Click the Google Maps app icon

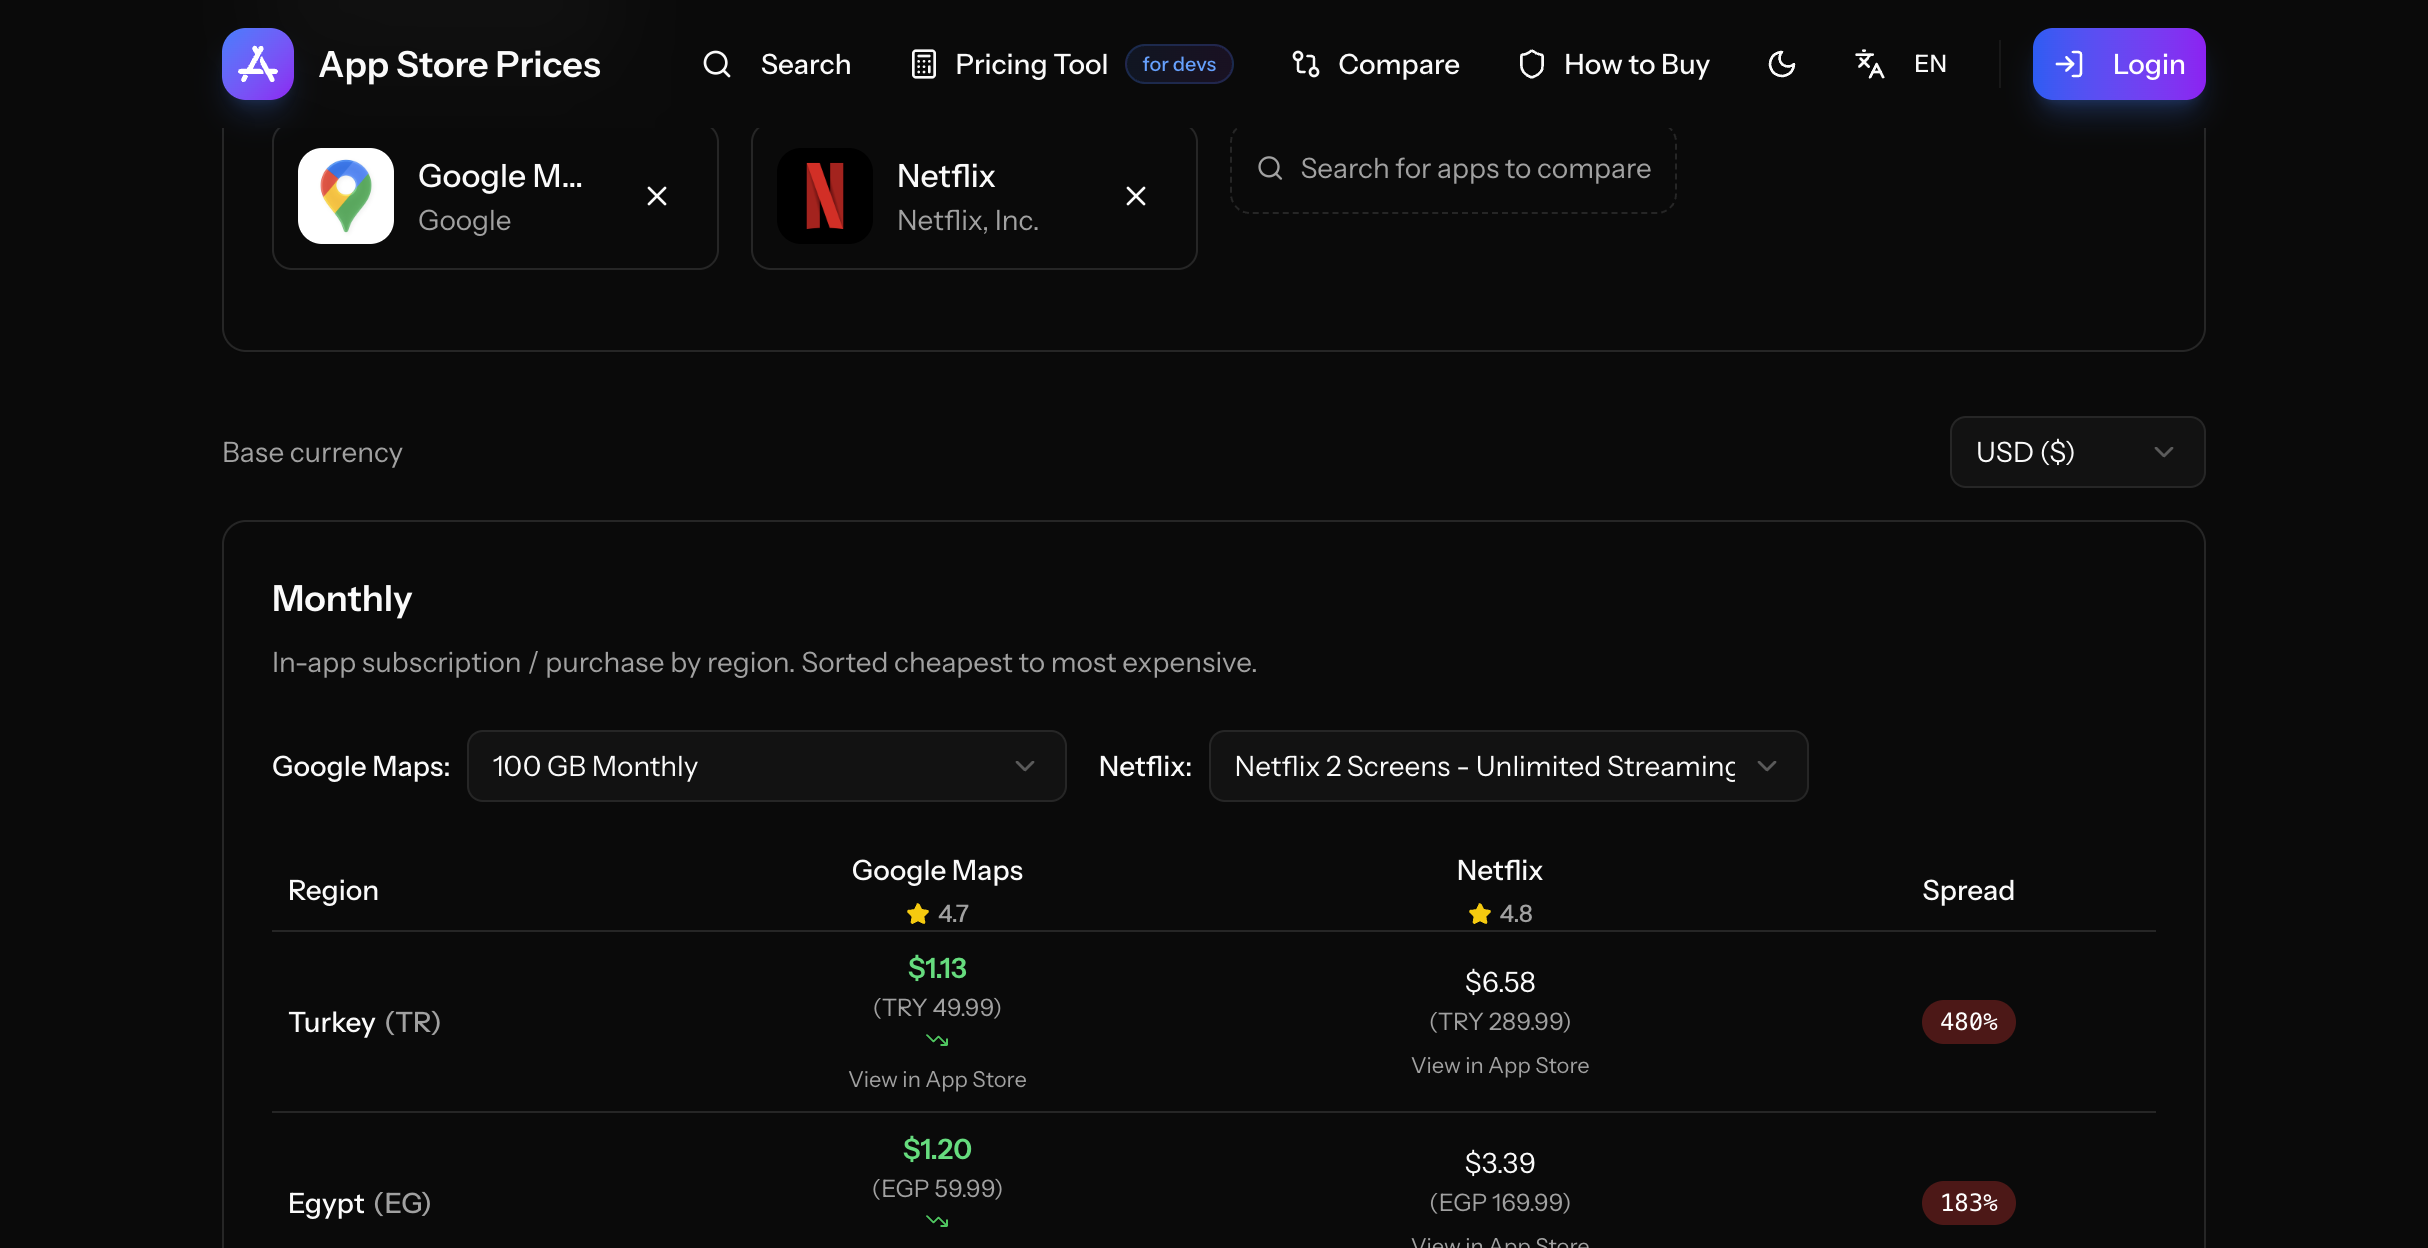pyautogui.click(x=346, y=196)
